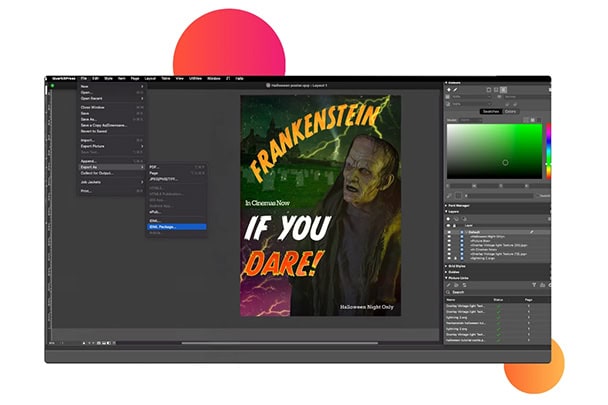Click the filter funnel icon in picture panel

point(534,285)
